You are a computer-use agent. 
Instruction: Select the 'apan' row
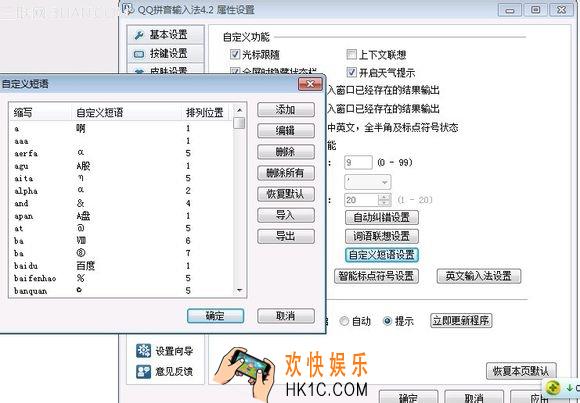pyautogui.click(x=122, y=216)
